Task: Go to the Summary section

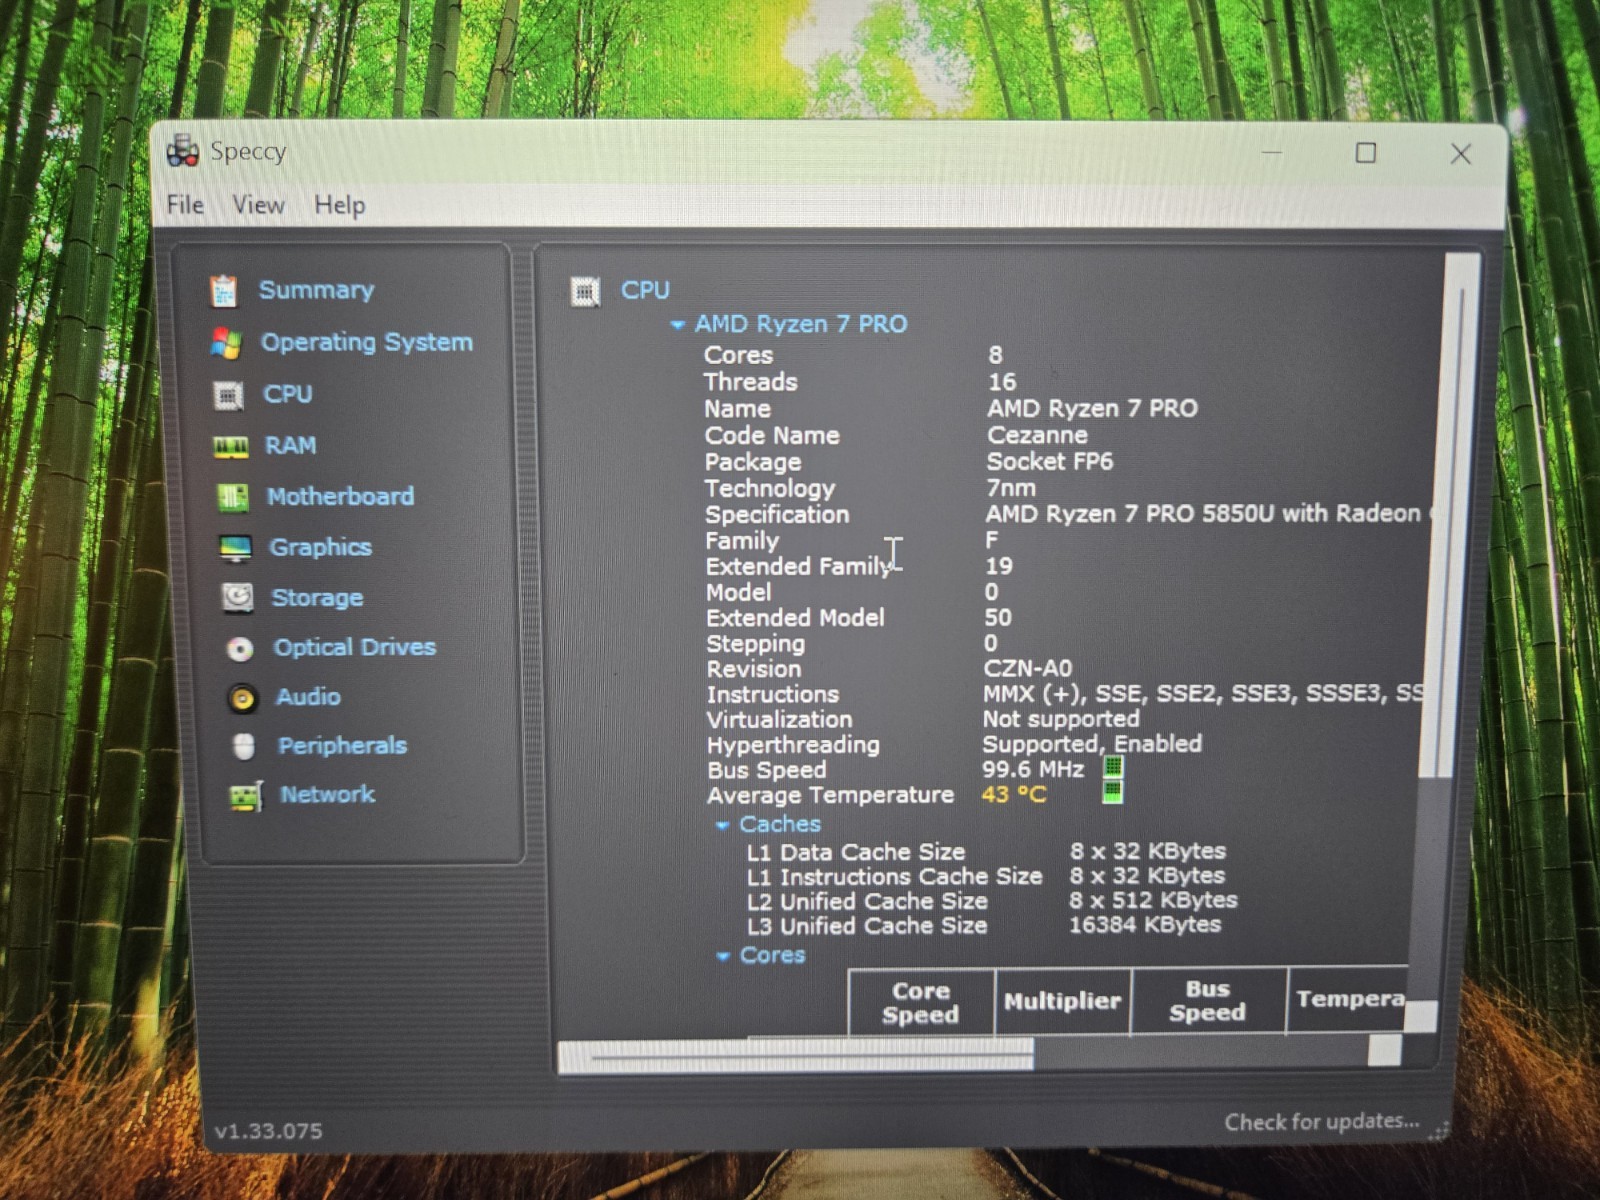Action: pos(316,290)
